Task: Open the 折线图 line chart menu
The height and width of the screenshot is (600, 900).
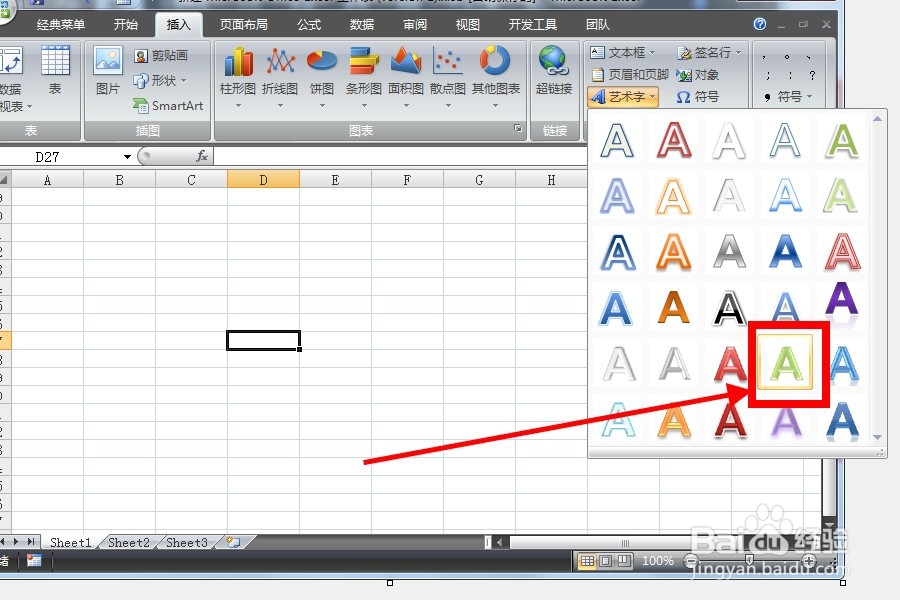Action: 280,78
